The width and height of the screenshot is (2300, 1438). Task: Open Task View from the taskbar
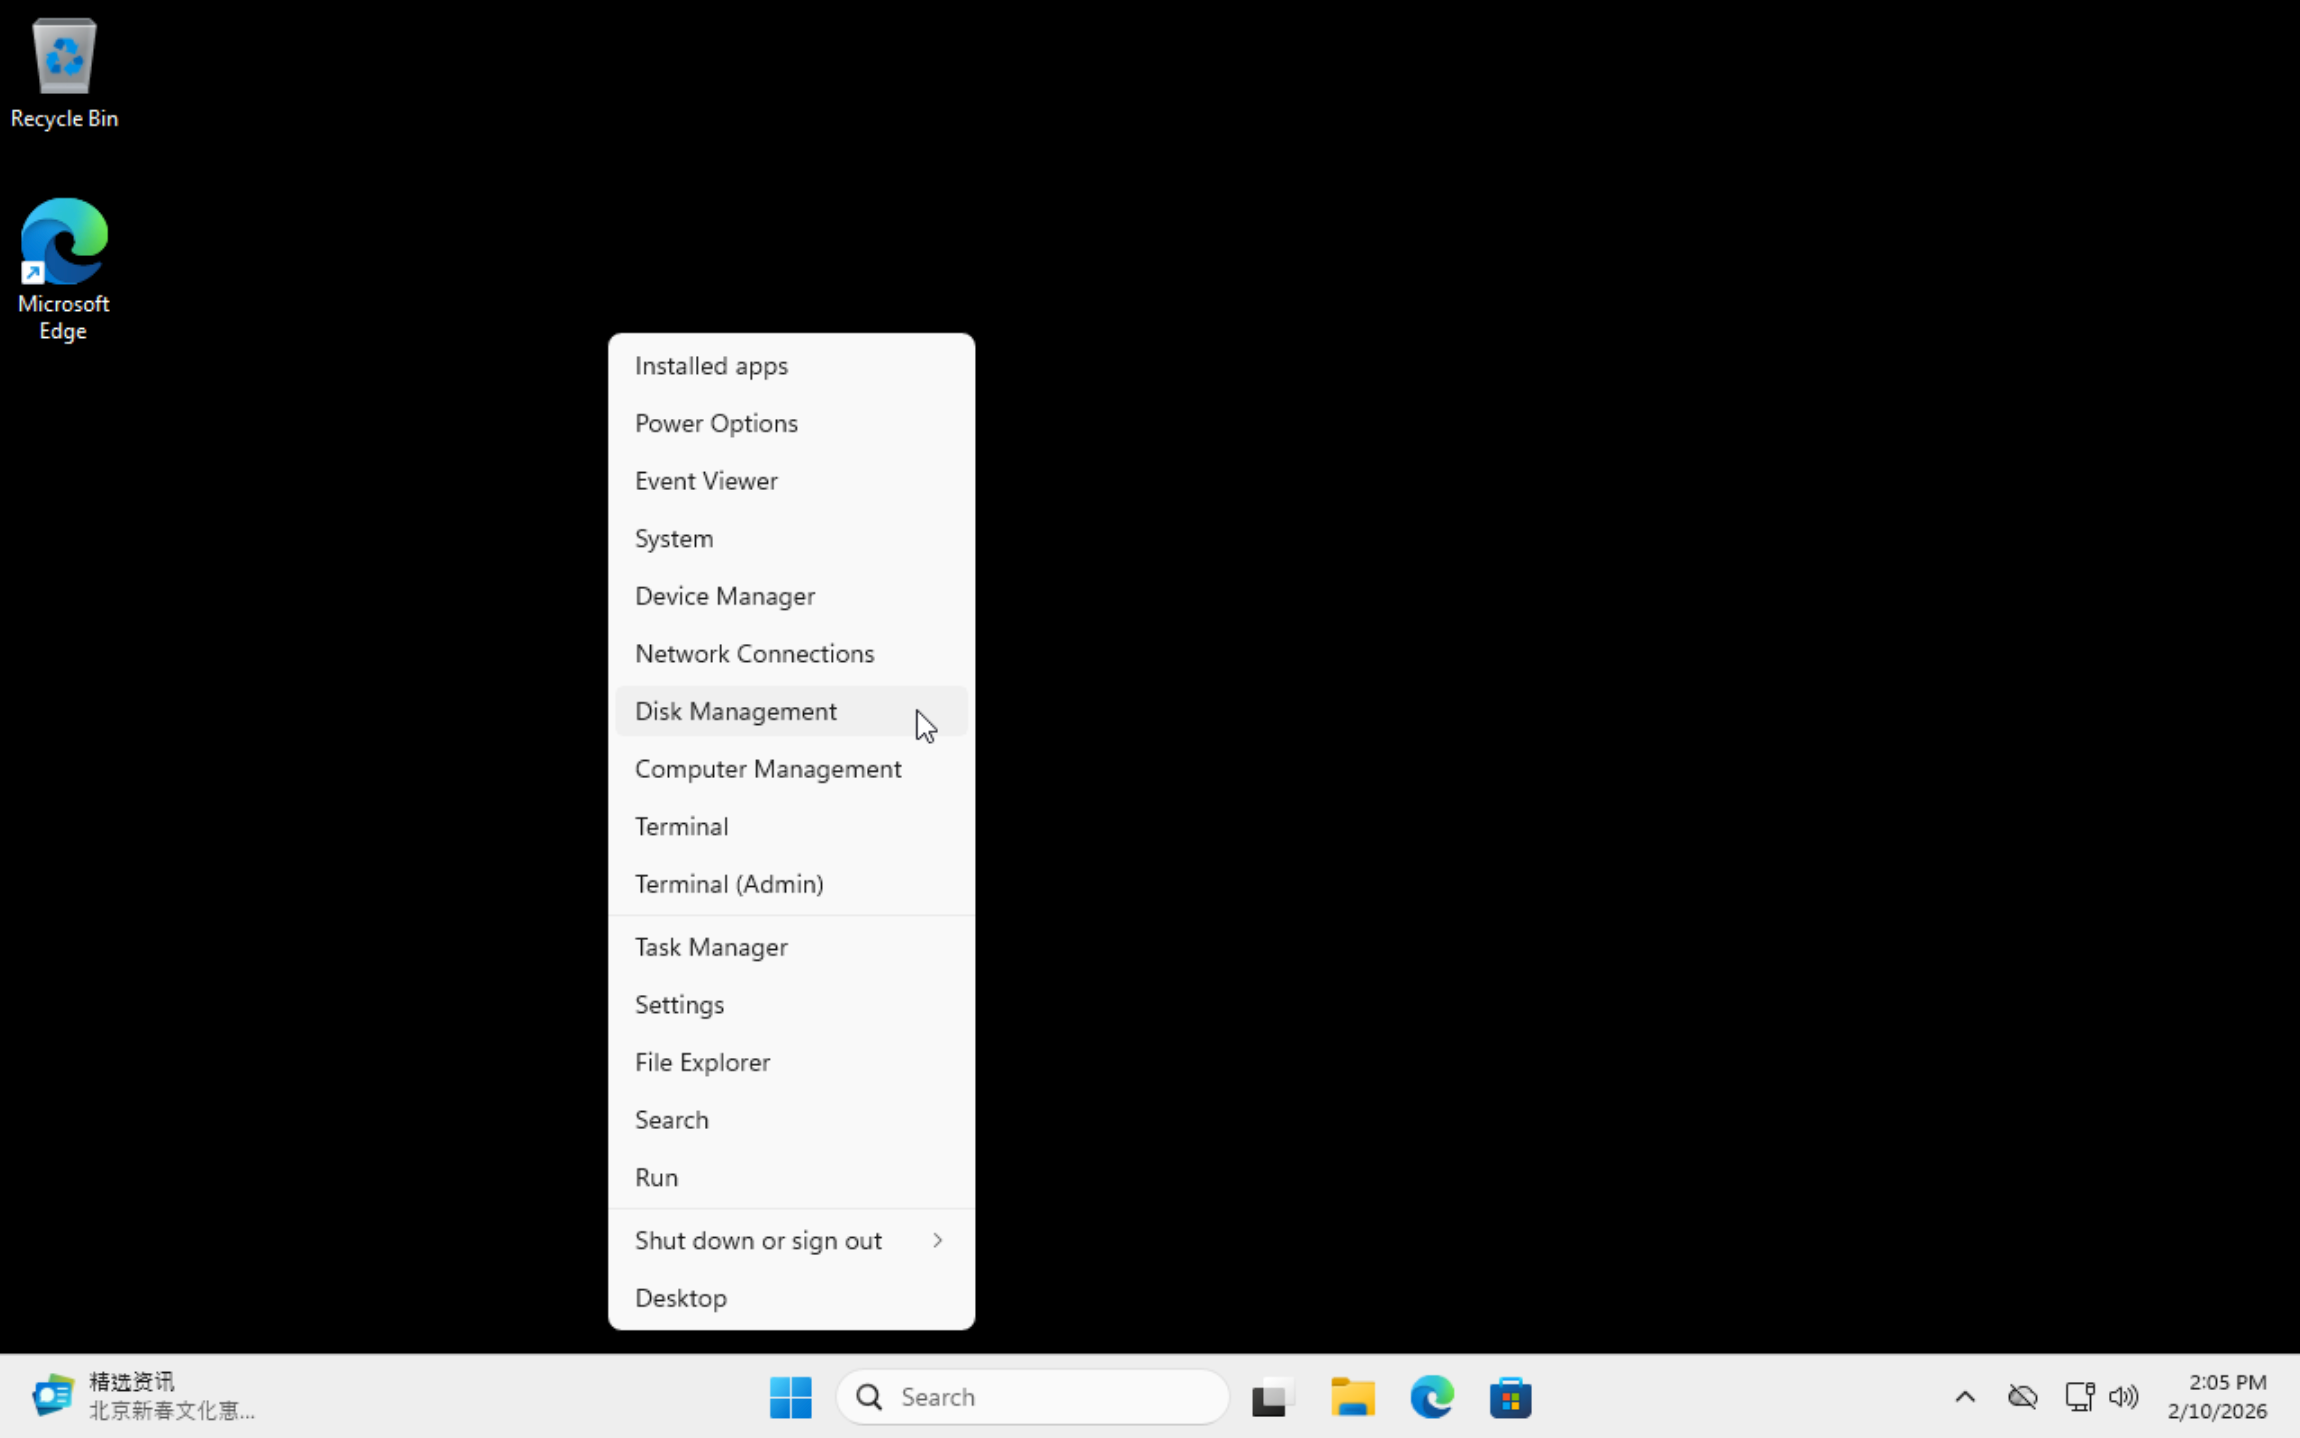(x=1272, y=1396)
